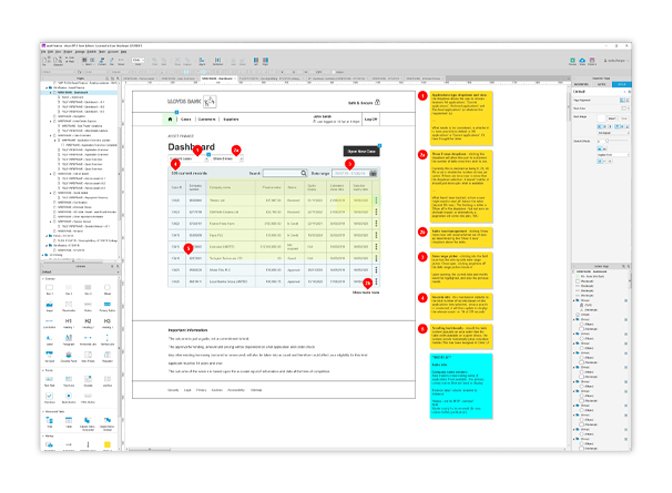Viewport: 672px width, 493px height.
Task: Select the Box 1 widget in Libraries
Action: [x=49, y=289]
